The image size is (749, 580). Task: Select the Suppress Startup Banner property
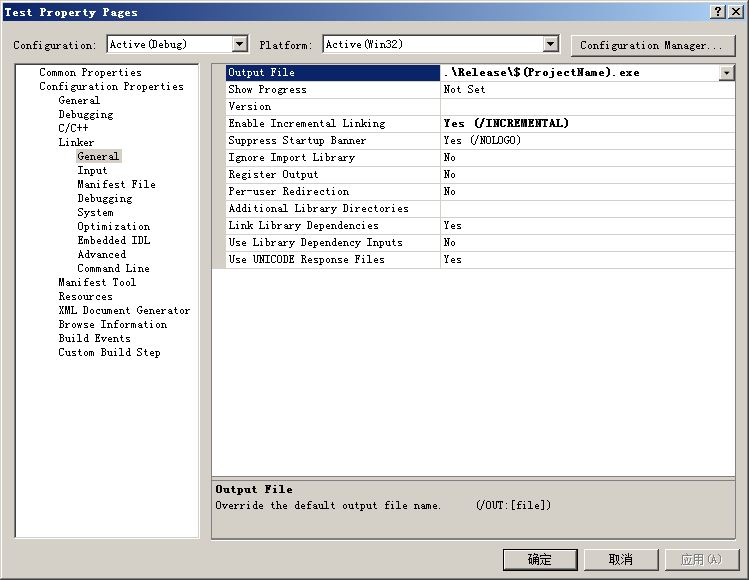pos(297,140)
